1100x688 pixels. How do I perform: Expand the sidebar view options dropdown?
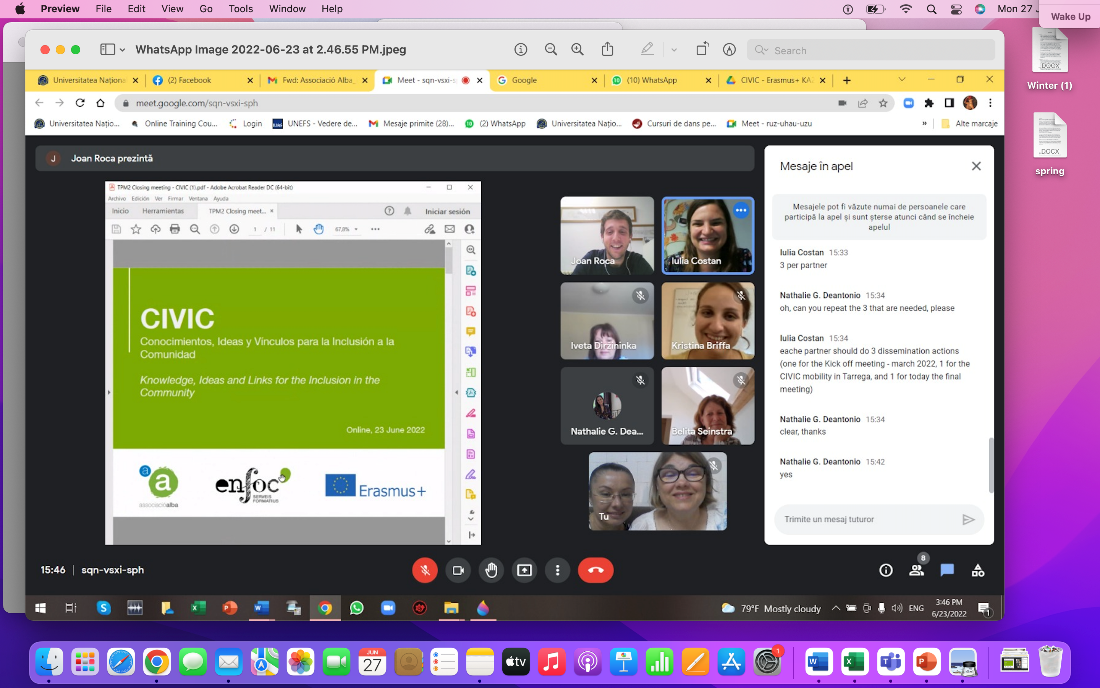[122, 50]
